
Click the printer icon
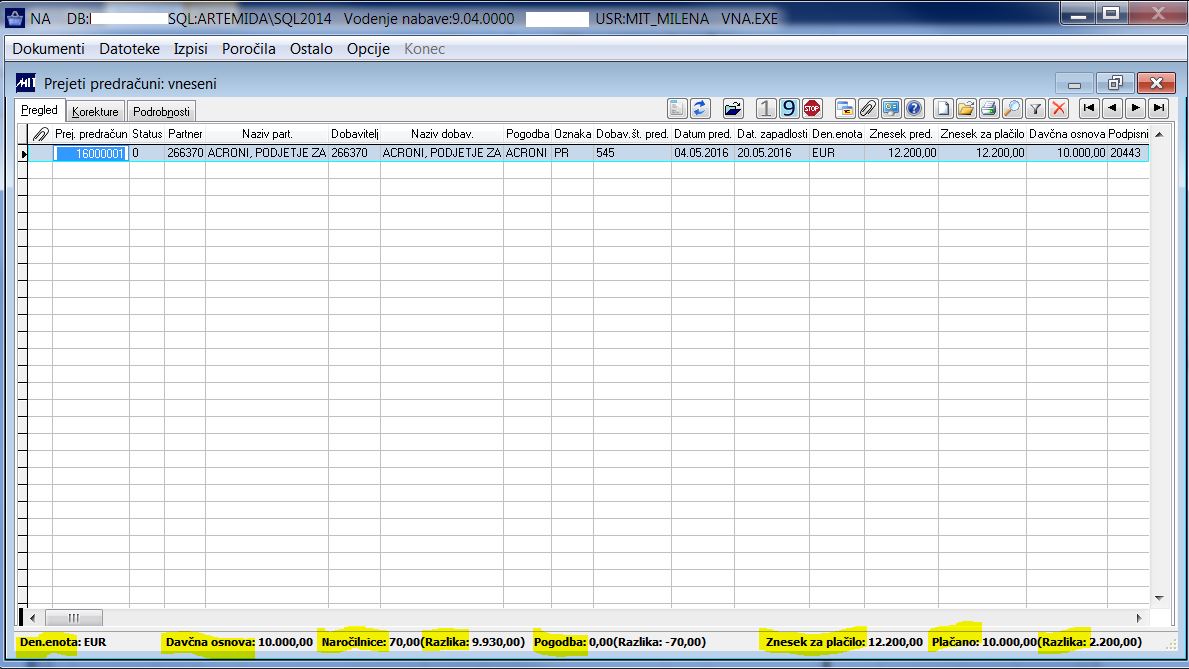989,108
